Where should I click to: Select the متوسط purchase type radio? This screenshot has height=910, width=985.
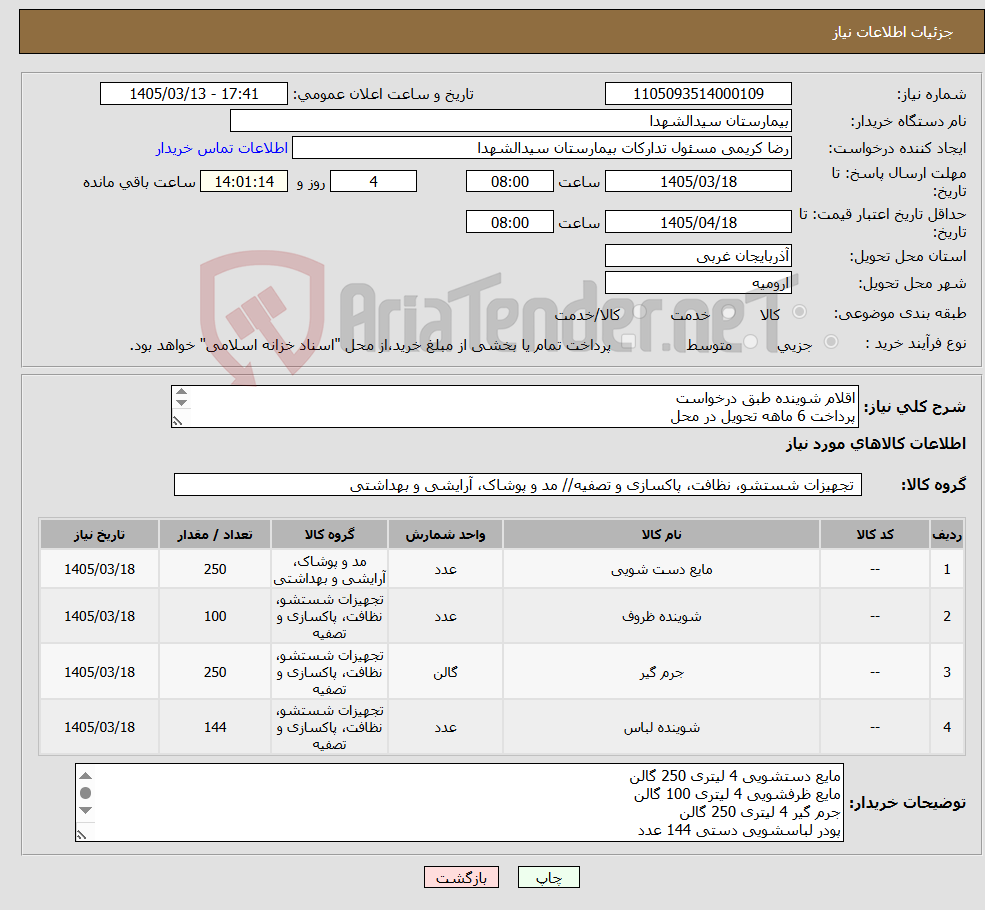pos(751,342)
